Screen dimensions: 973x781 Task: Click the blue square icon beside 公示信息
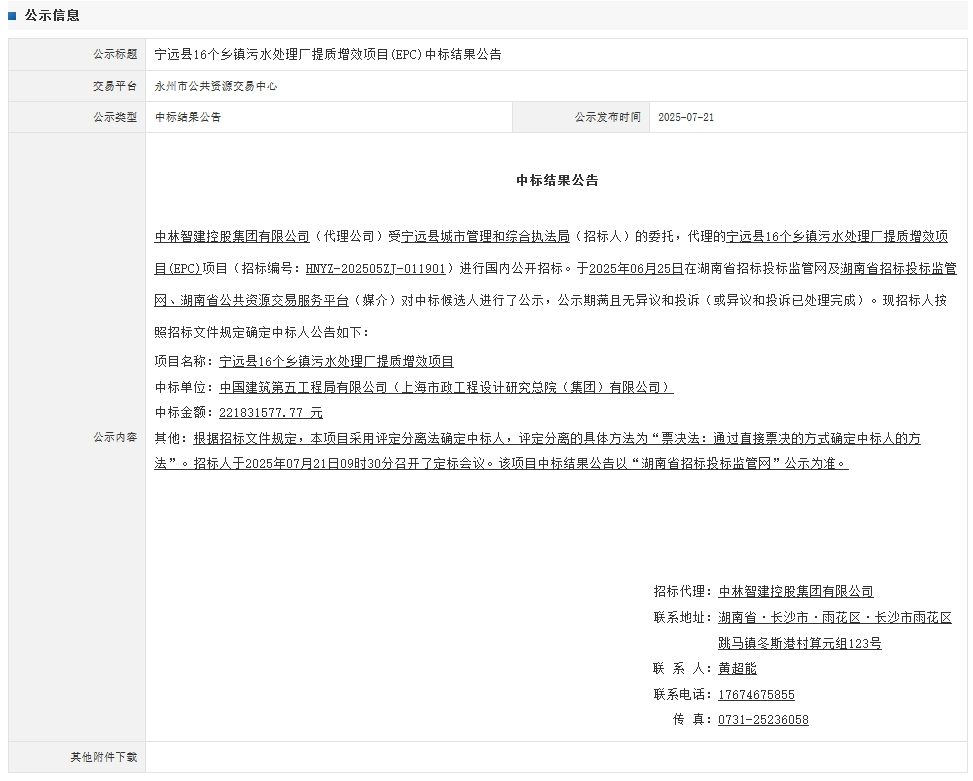pos(12,16)
